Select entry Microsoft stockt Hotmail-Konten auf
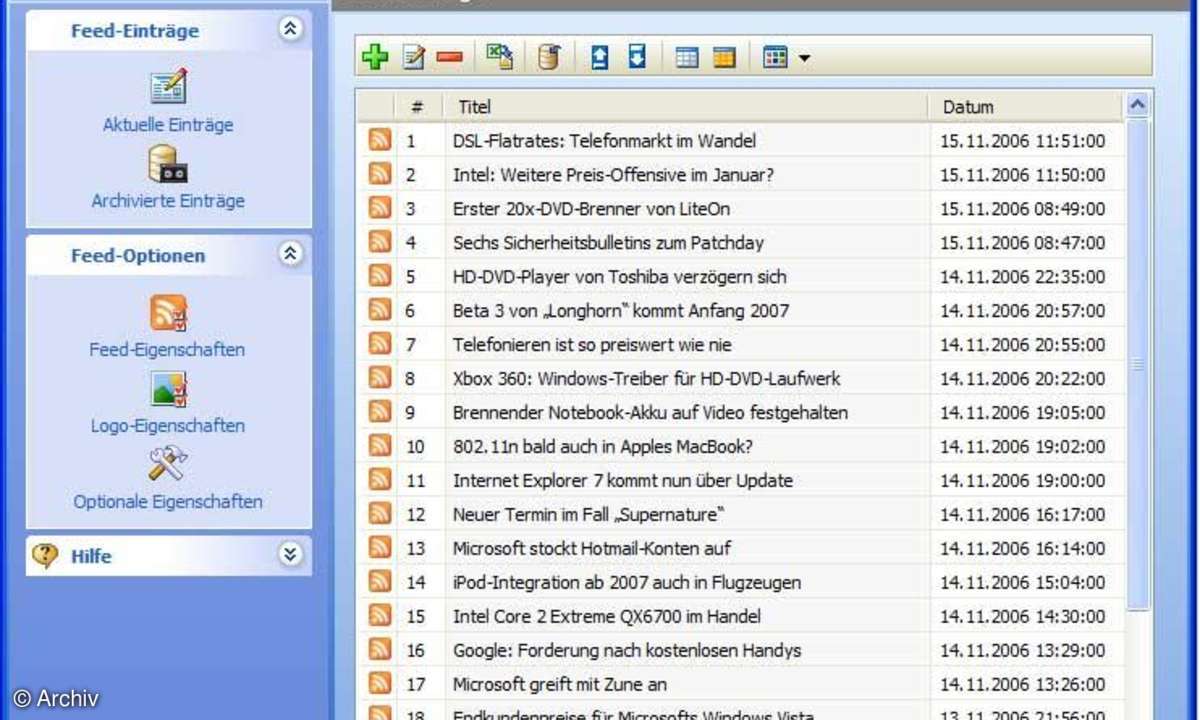1200x720 pixels. [x=591, y=549]
